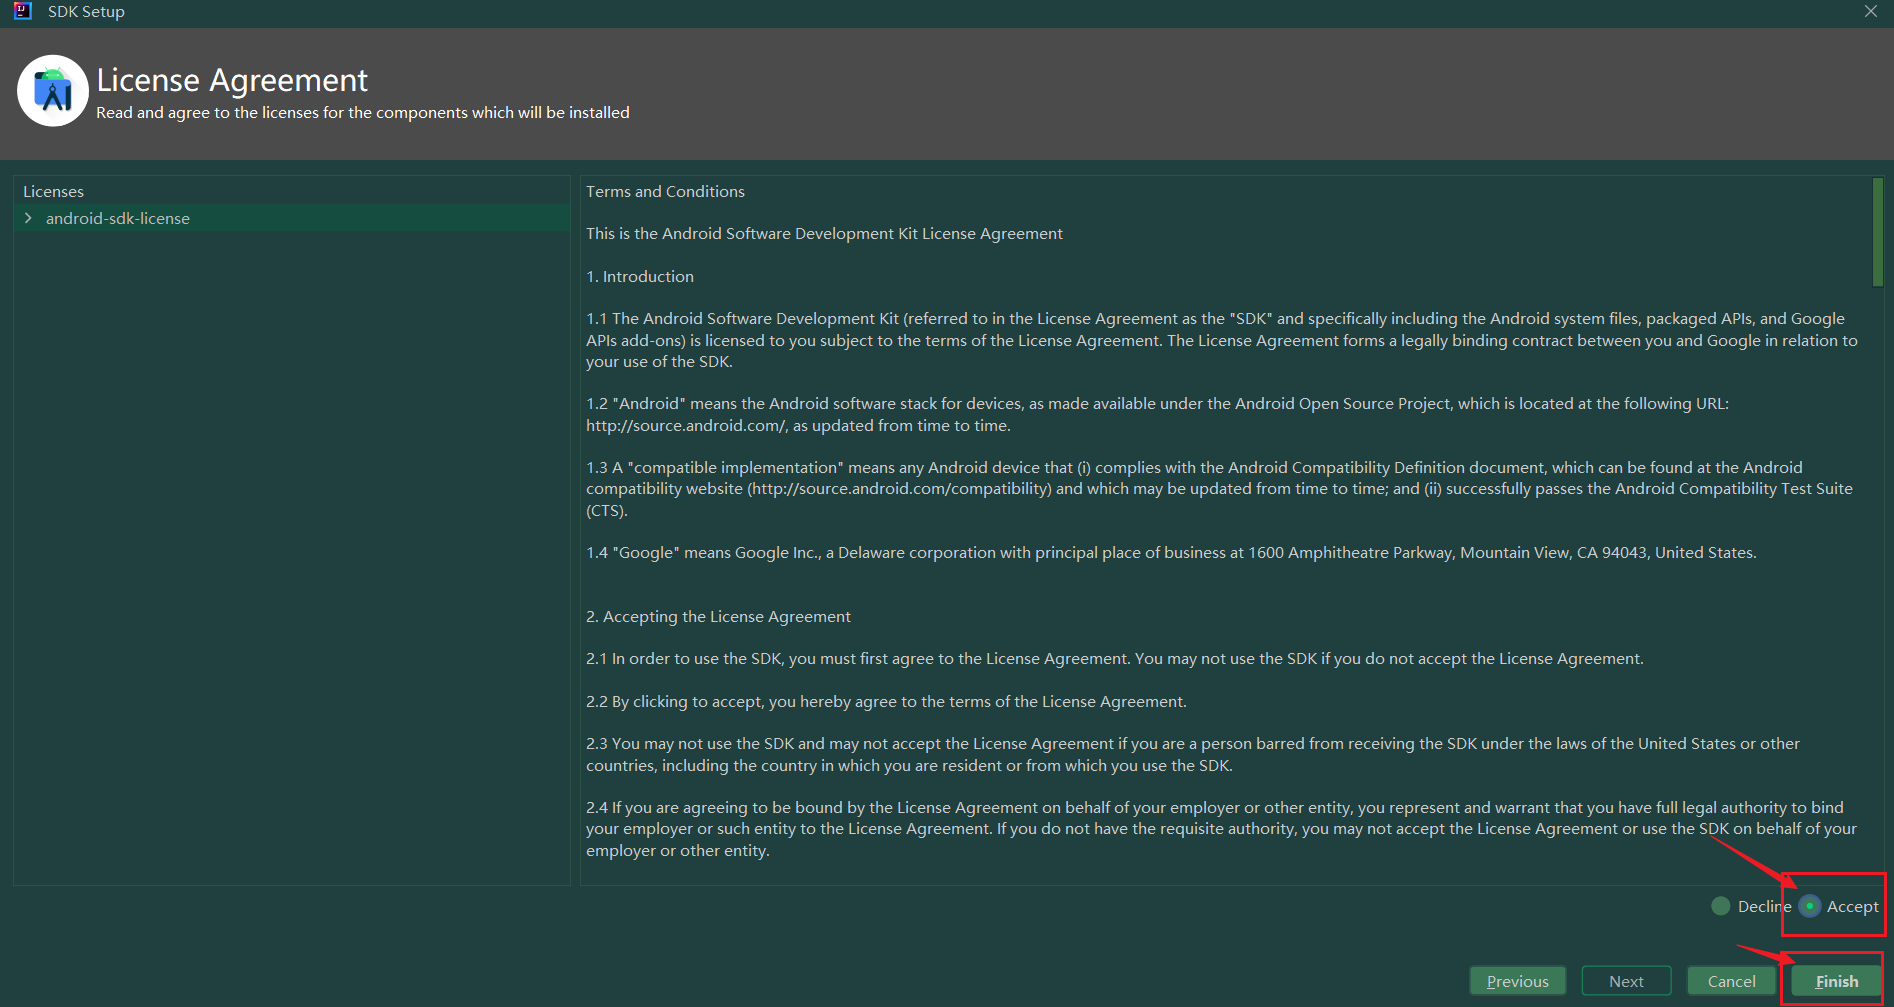Click the License Agreement title text

point(232,80)
